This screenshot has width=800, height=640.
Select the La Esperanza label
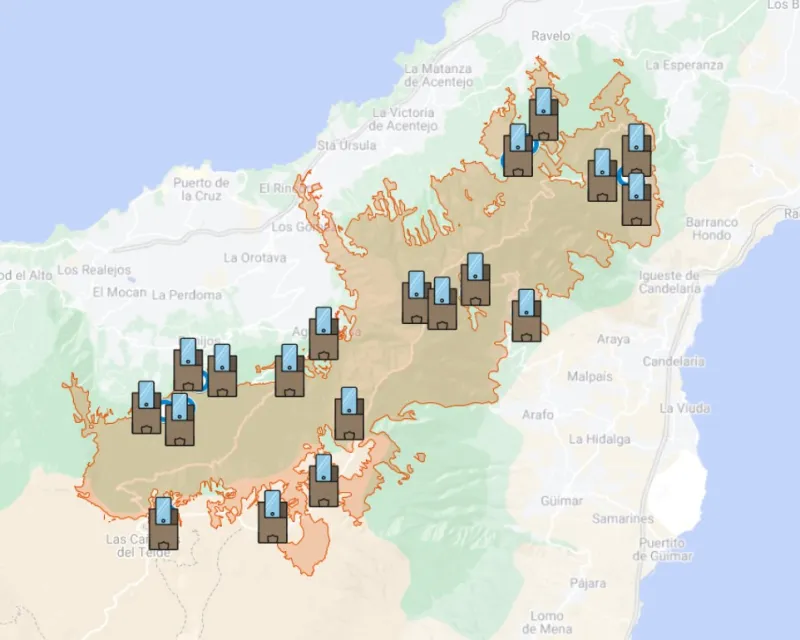tap(684, 65)
